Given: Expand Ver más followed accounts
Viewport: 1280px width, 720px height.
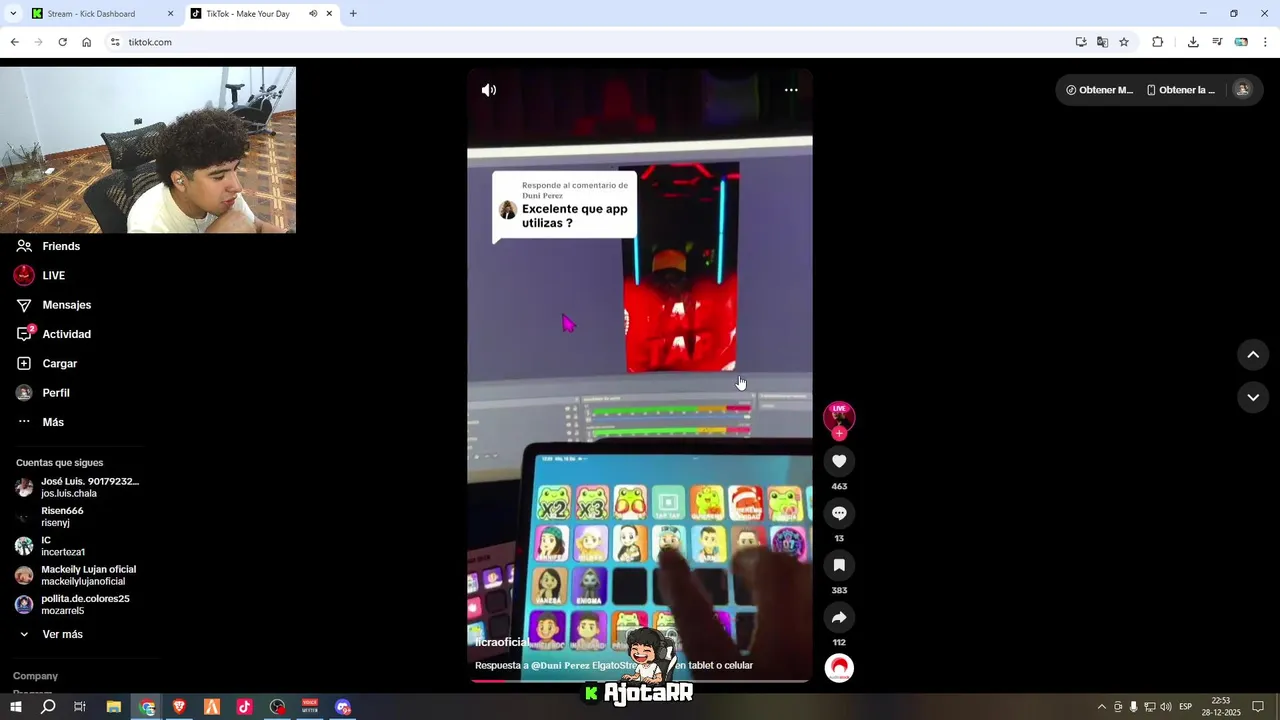Looking at the screenshot, I should click(50, 634).
